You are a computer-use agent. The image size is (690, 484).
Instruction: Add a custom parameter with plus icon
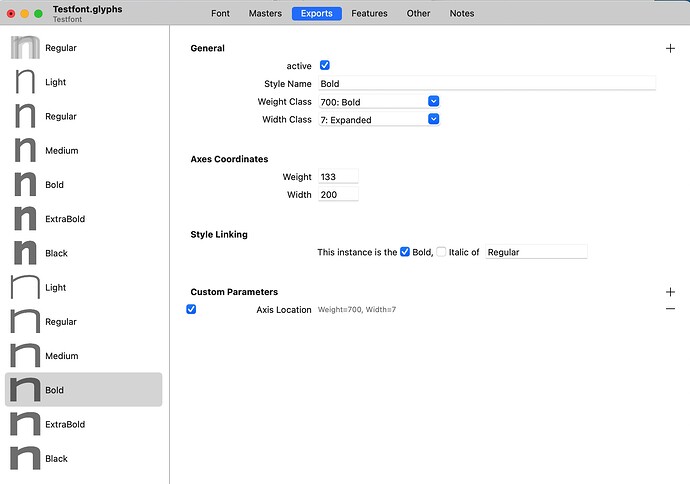click(670, 292)
